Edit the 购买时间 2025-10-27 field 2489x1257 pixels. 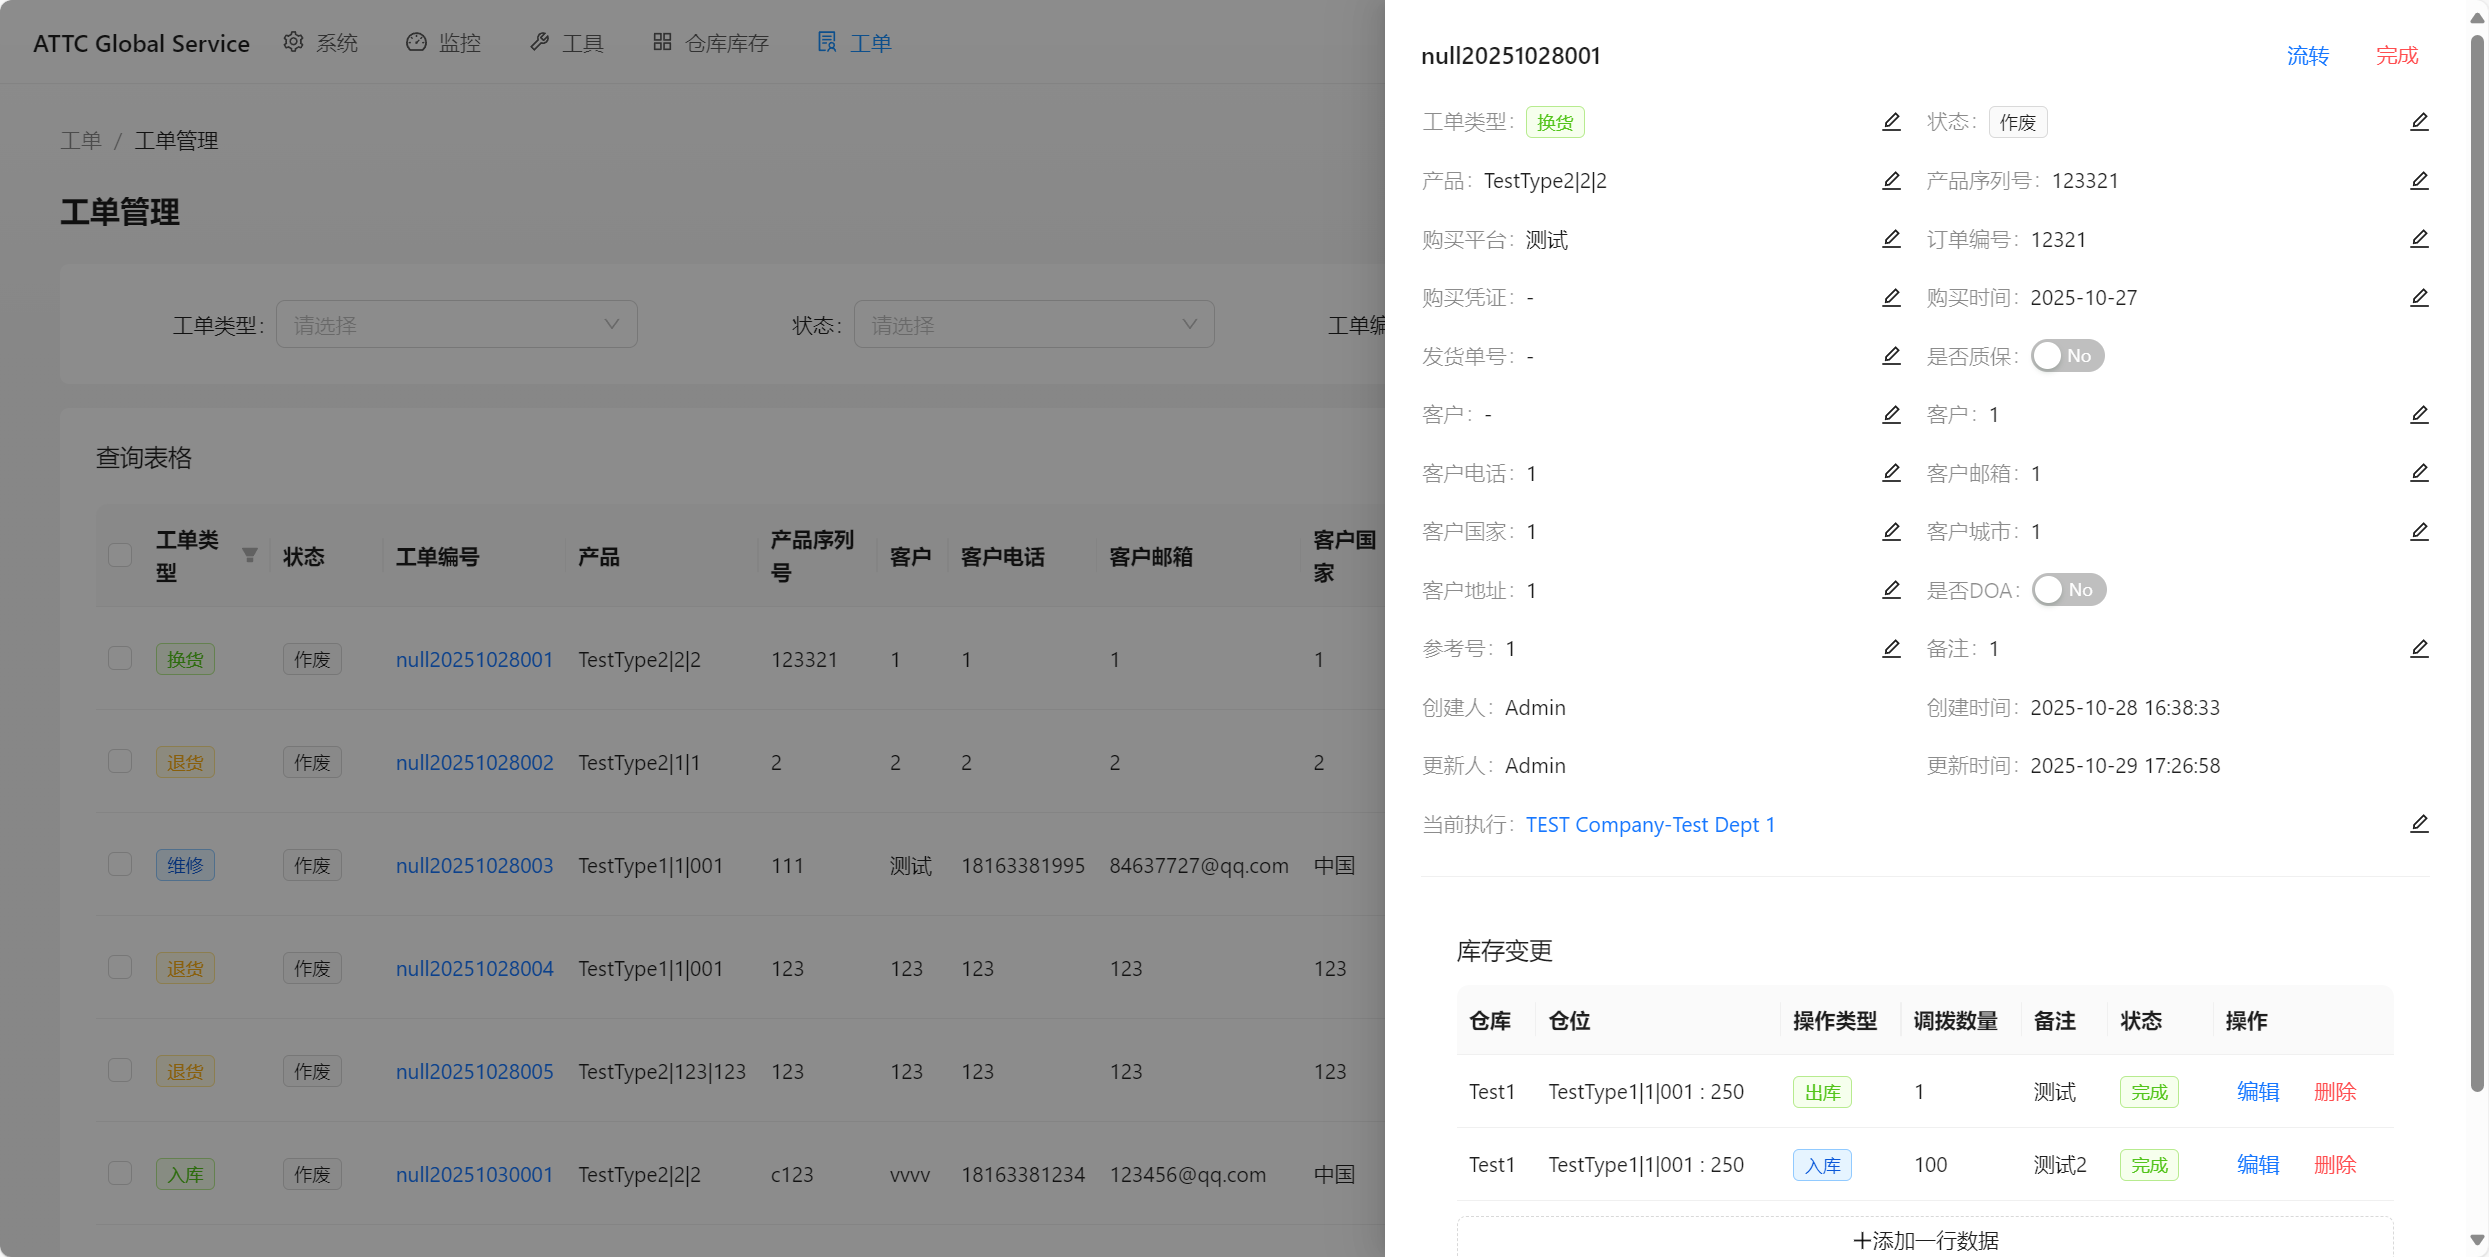pyautogui.click(x=2418, y=298)
